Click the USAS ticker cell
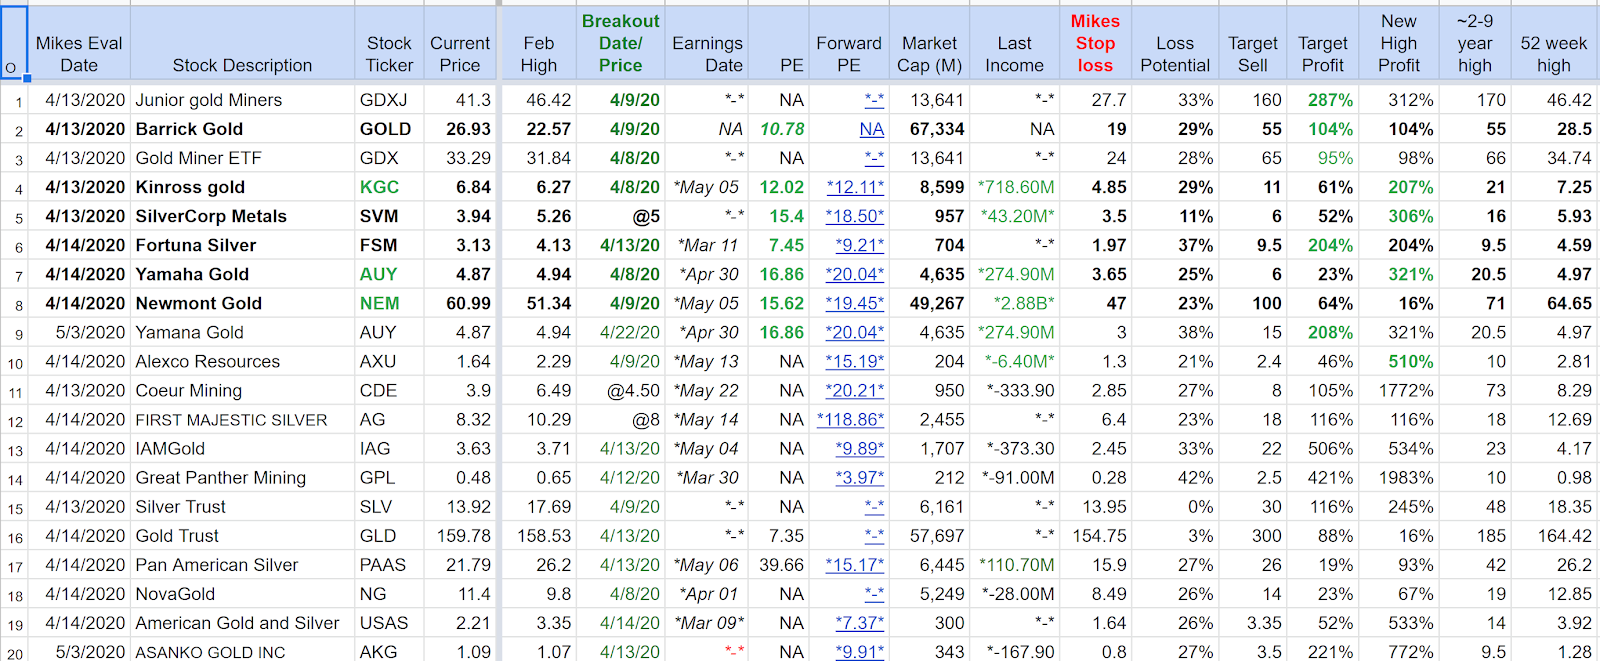1600x661 pixels. coord(389,622)
